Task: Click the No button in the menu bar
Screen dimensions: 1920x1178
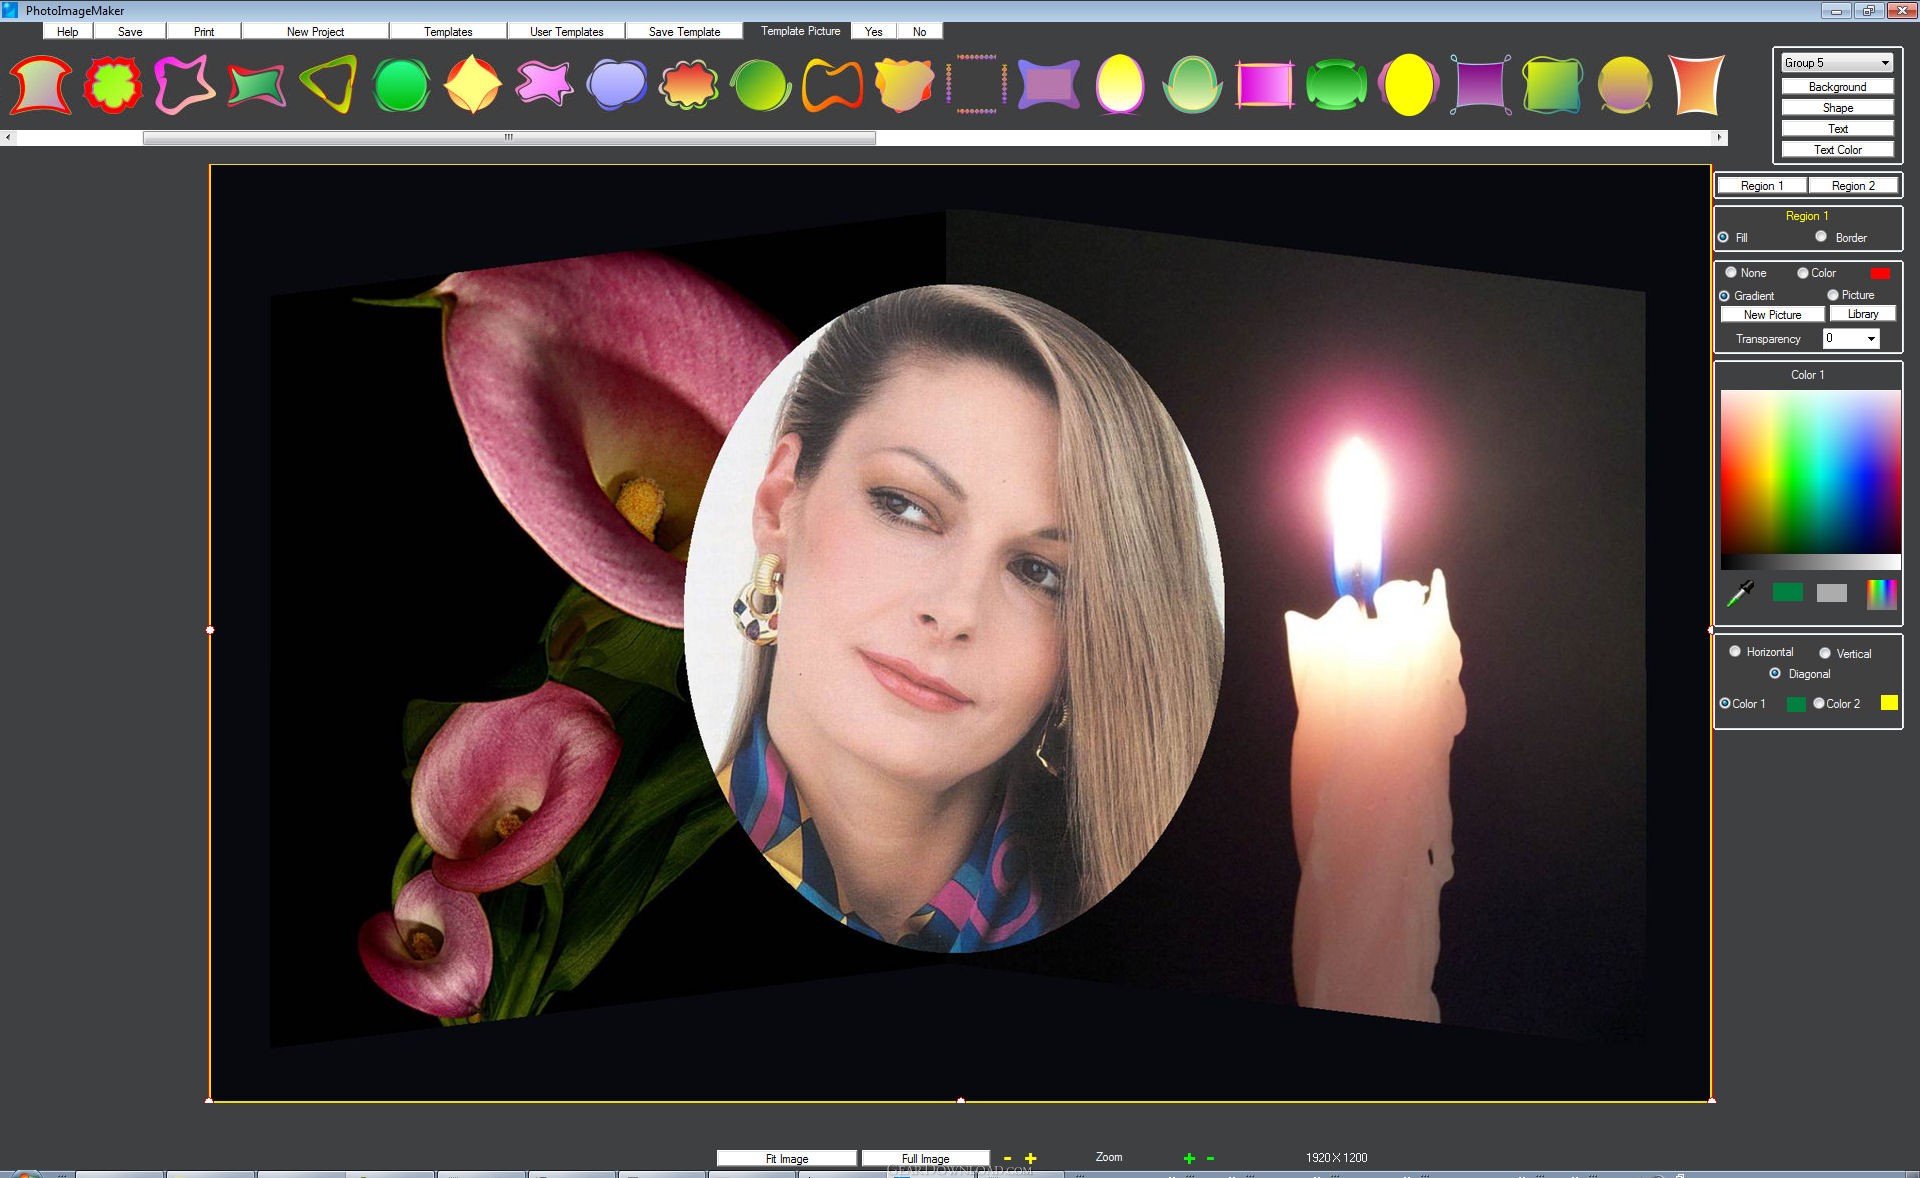Action: click(919, 32)
